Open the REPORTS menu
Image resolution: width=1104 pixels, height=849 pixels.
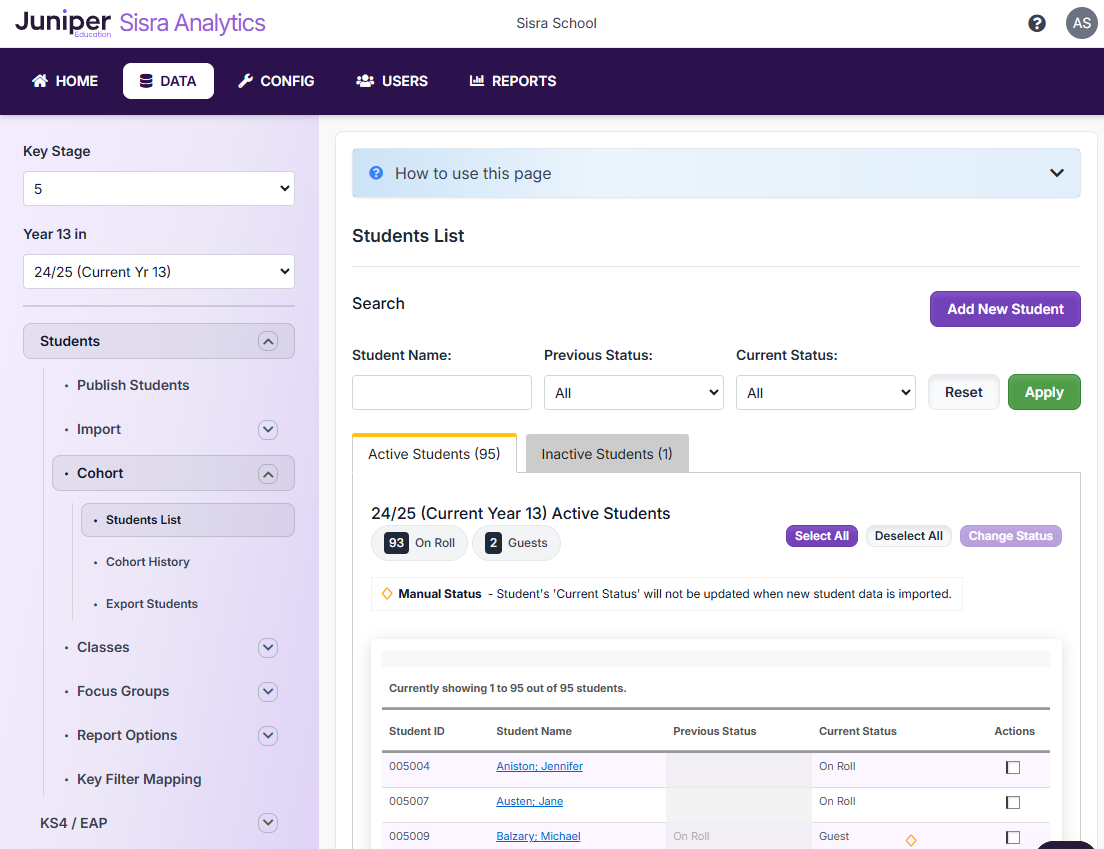pos(513,81)
